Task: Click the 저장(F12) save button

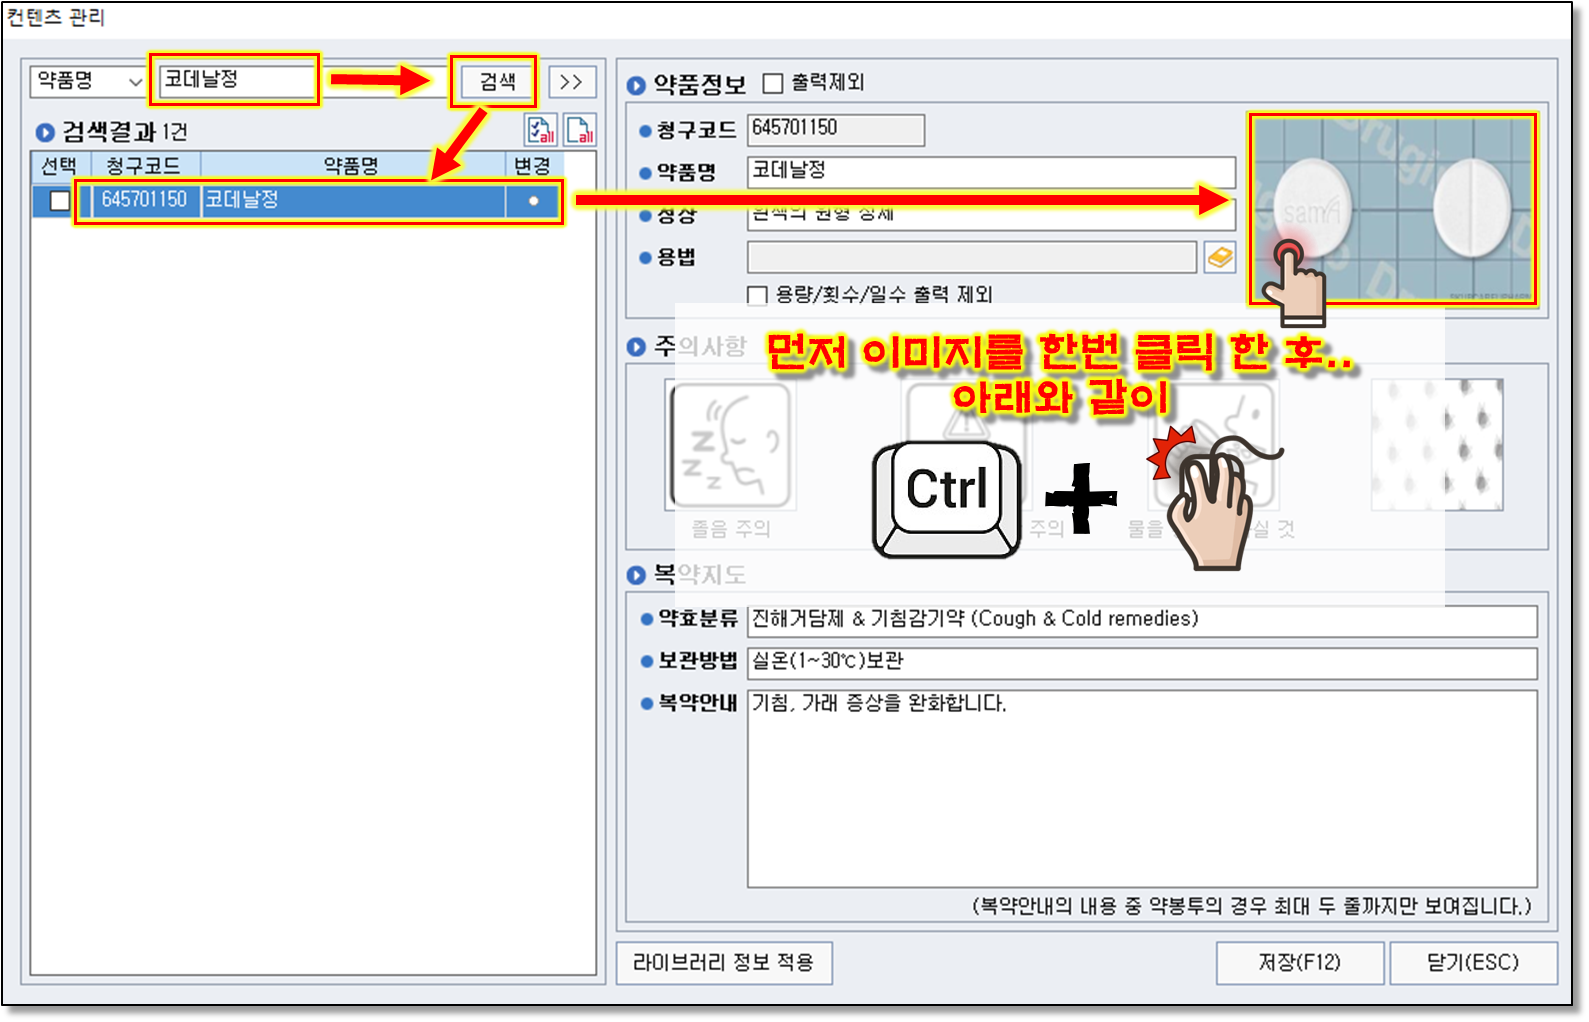Action: [1299, 962]
